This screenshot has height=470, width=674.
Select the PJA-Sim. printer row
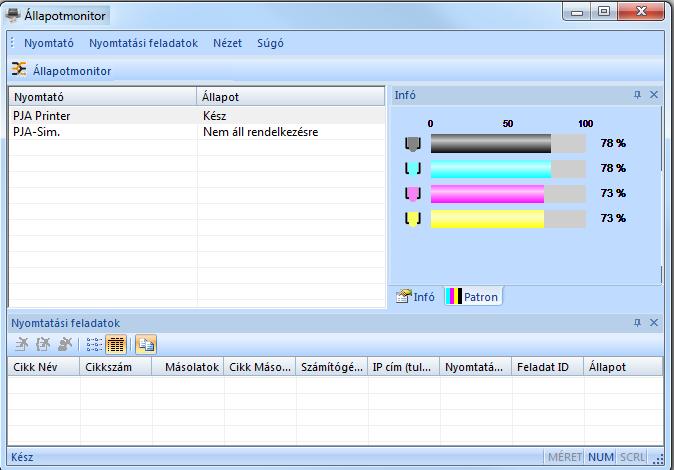tap(197, 132)
